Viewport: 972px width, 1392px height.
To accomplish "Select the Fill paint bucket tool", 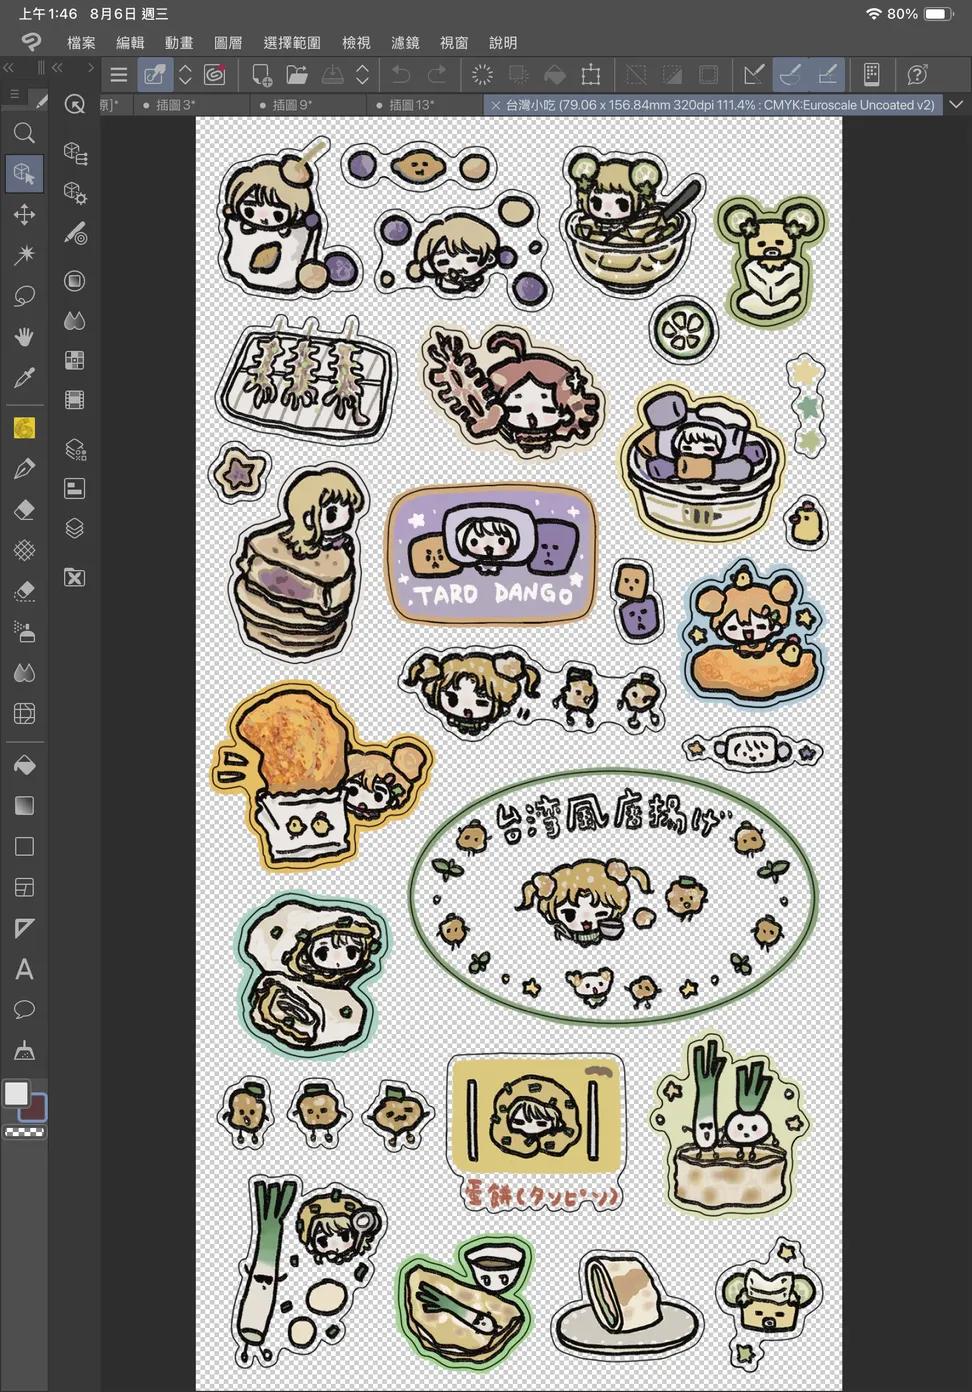I will click(x=24, y=765).
